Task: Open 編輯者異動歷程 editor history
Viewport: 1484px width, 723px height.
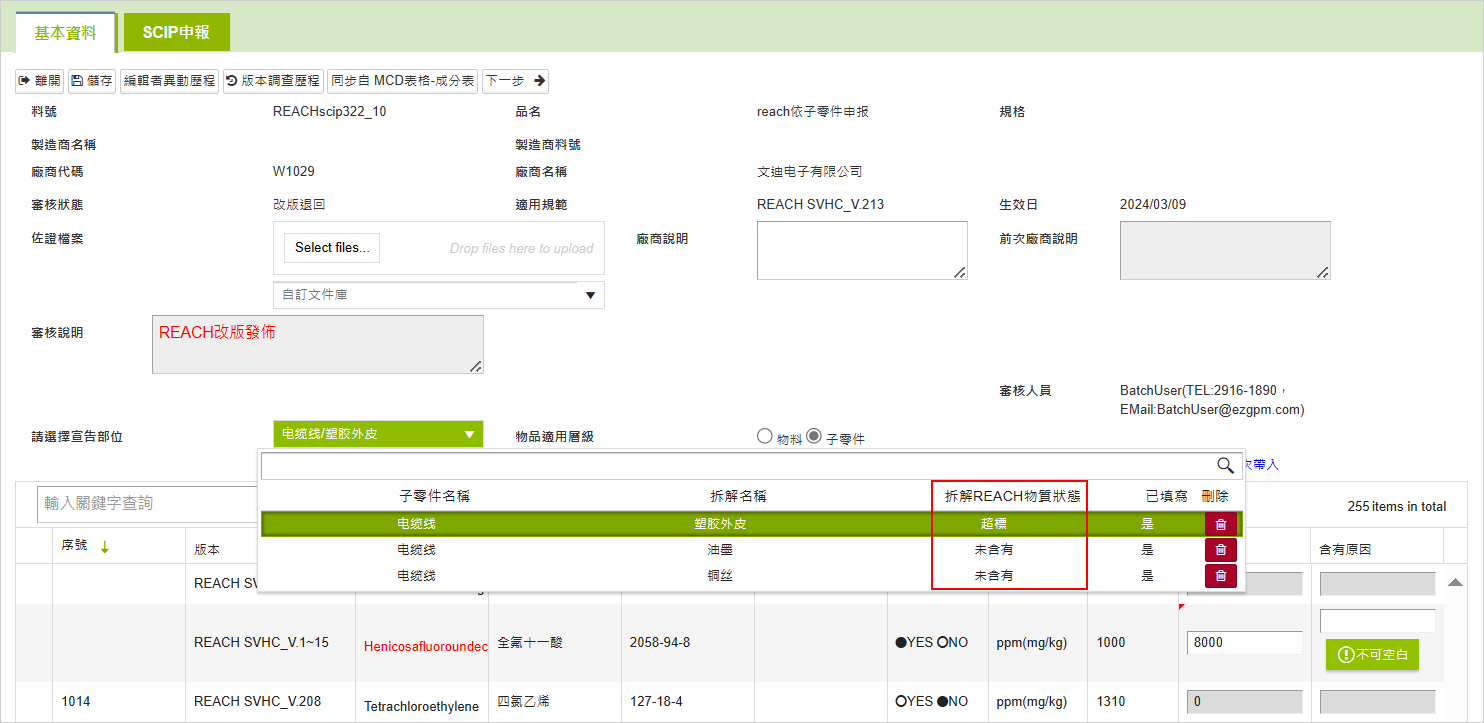Action: coord(169,81)
